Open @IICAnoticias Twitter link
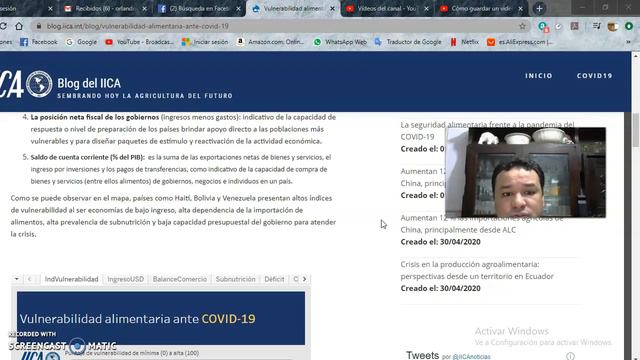 (471, 357)
